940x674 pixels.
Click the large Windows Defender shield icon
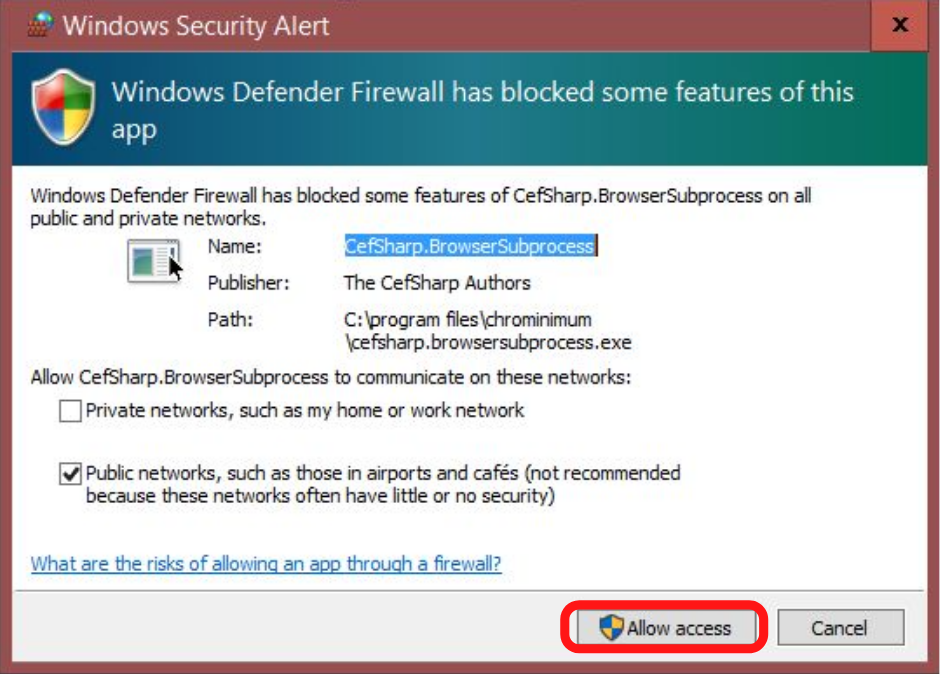click(x=63, y=108)
